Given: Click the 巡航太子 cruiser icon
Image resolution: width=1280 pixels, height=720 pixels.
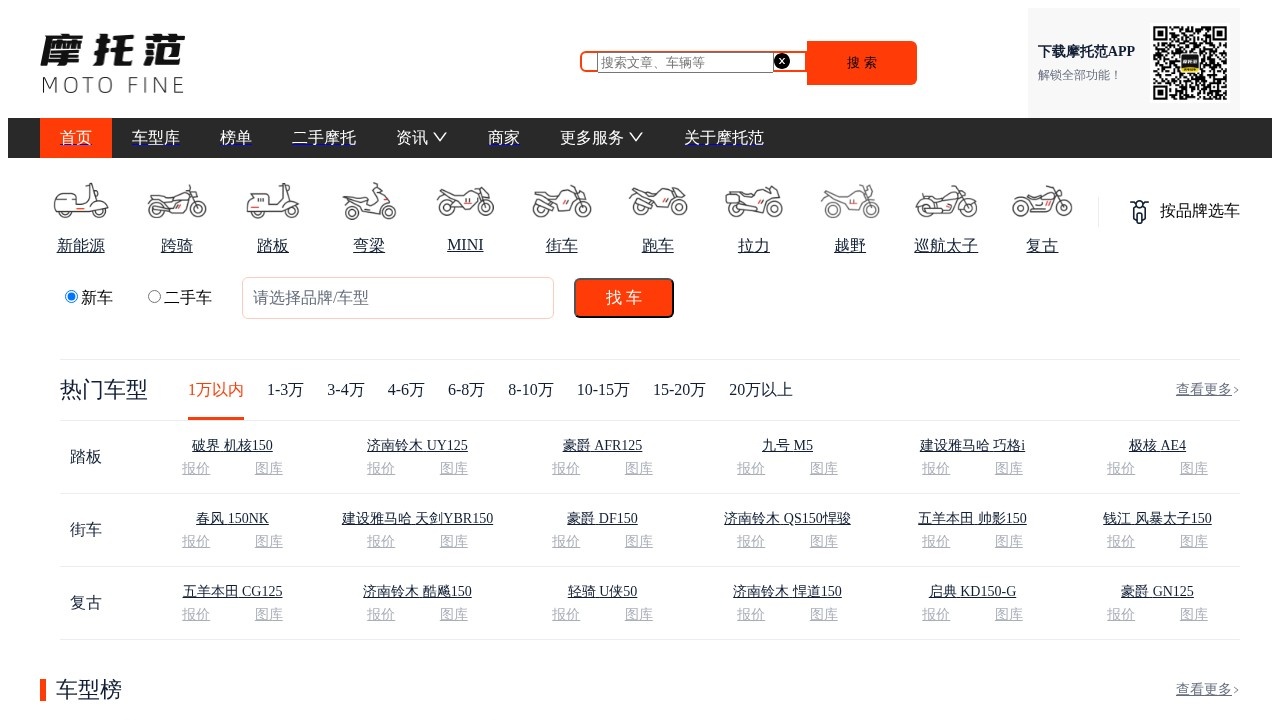Looking at the screenshot, I should 946,201.
